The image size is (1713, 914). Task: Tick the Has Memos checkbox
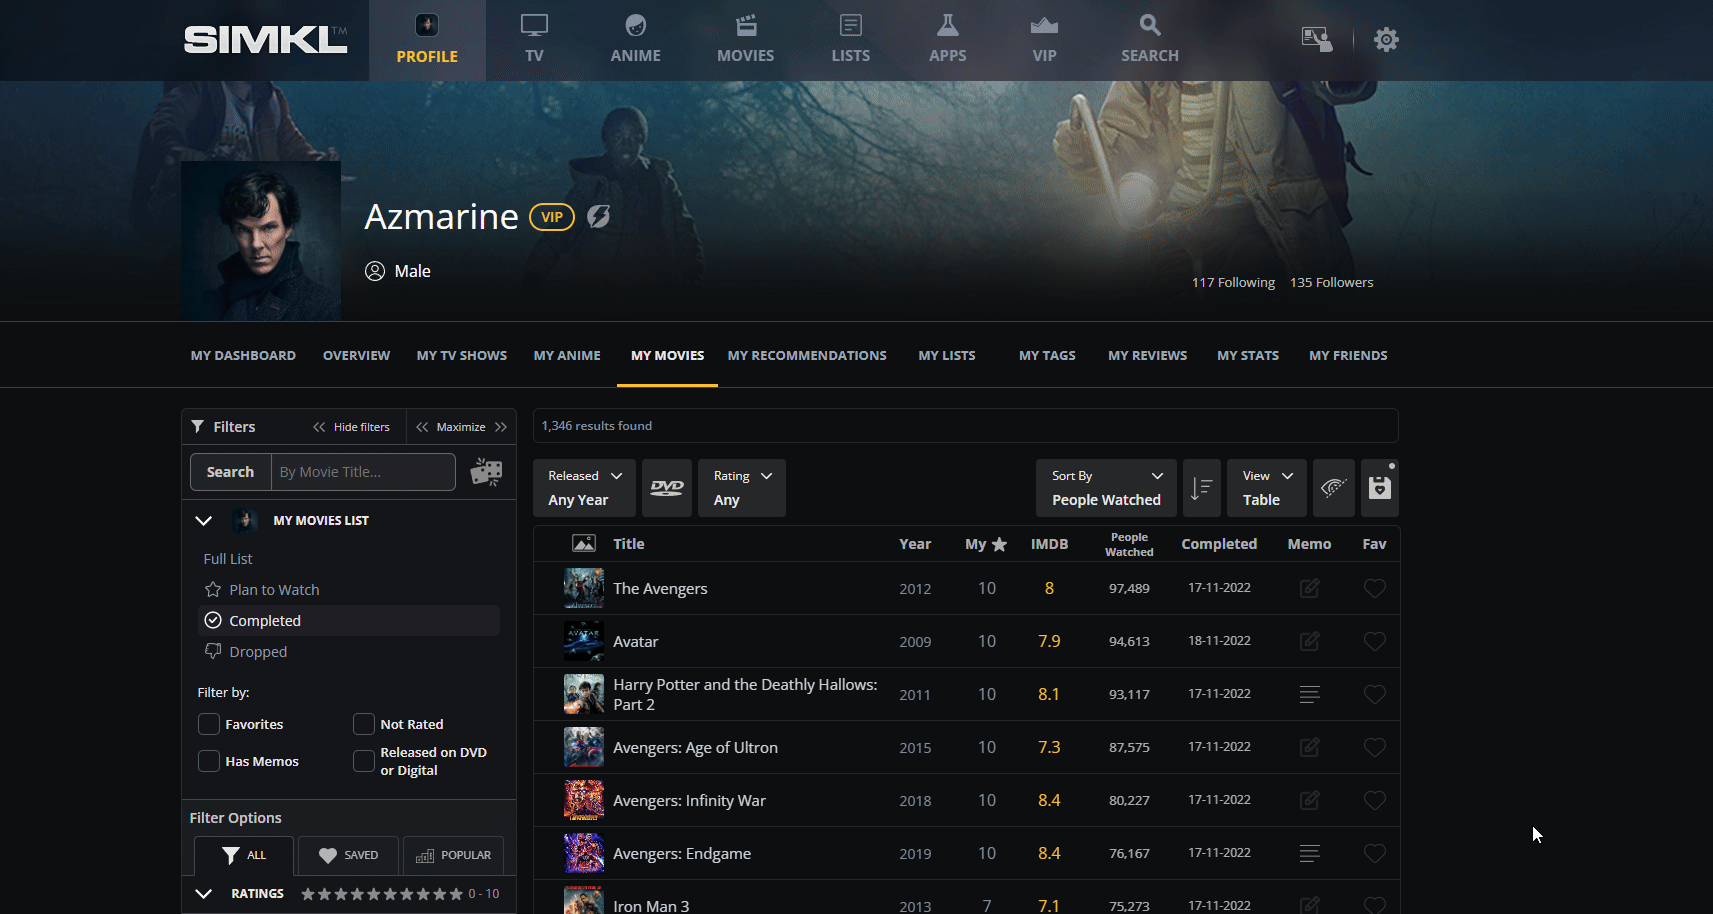point(209,761)
